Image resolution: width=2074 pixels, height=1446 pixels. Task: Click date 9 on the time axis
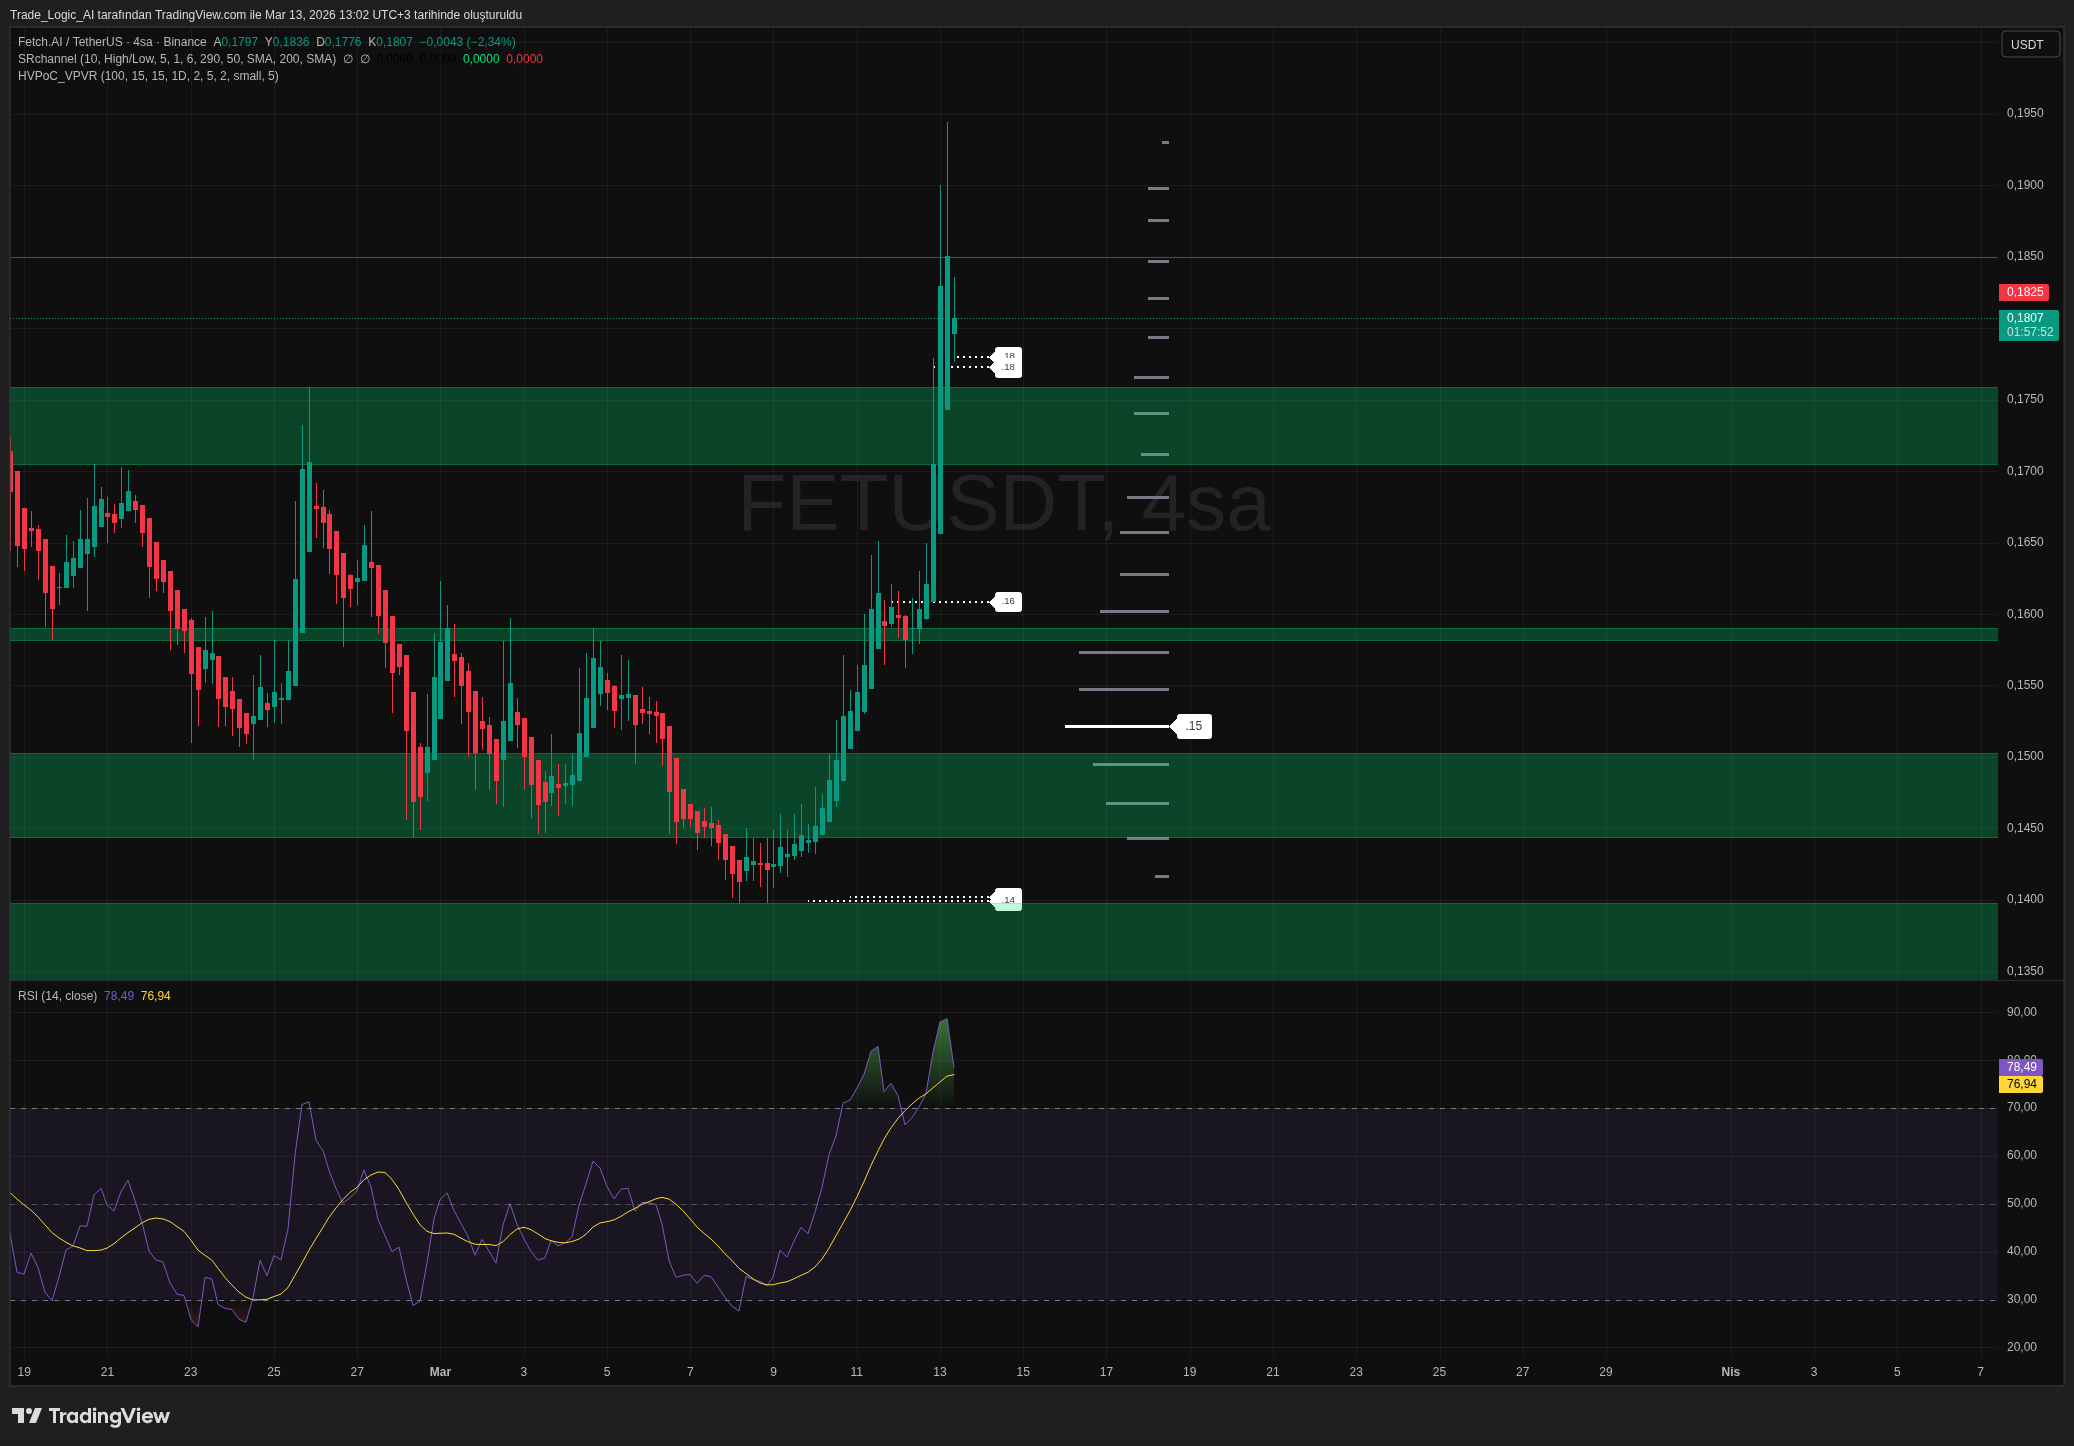click(x=773, y=1372)
